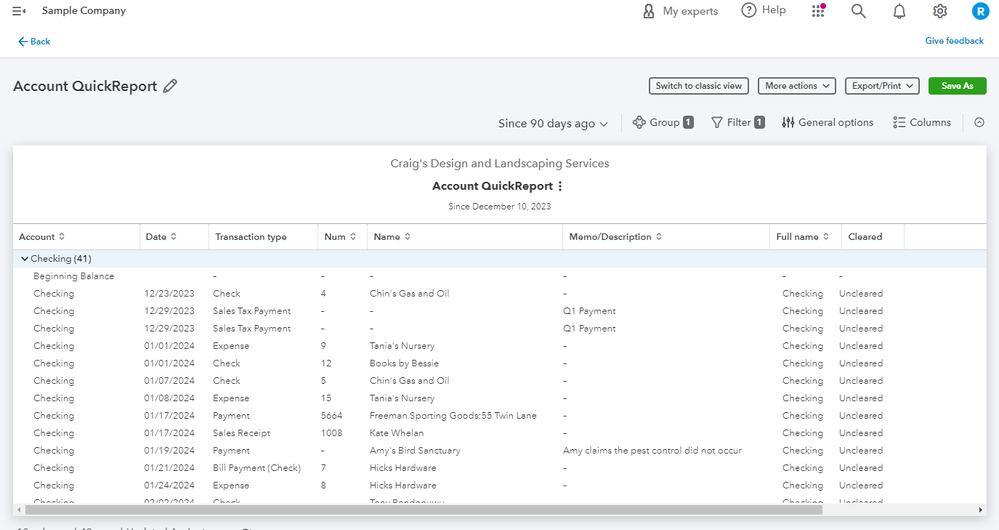Collapse the Checking (41) group
The height and width of the screenshot is (530, 999).
click(x=25, y=259)
